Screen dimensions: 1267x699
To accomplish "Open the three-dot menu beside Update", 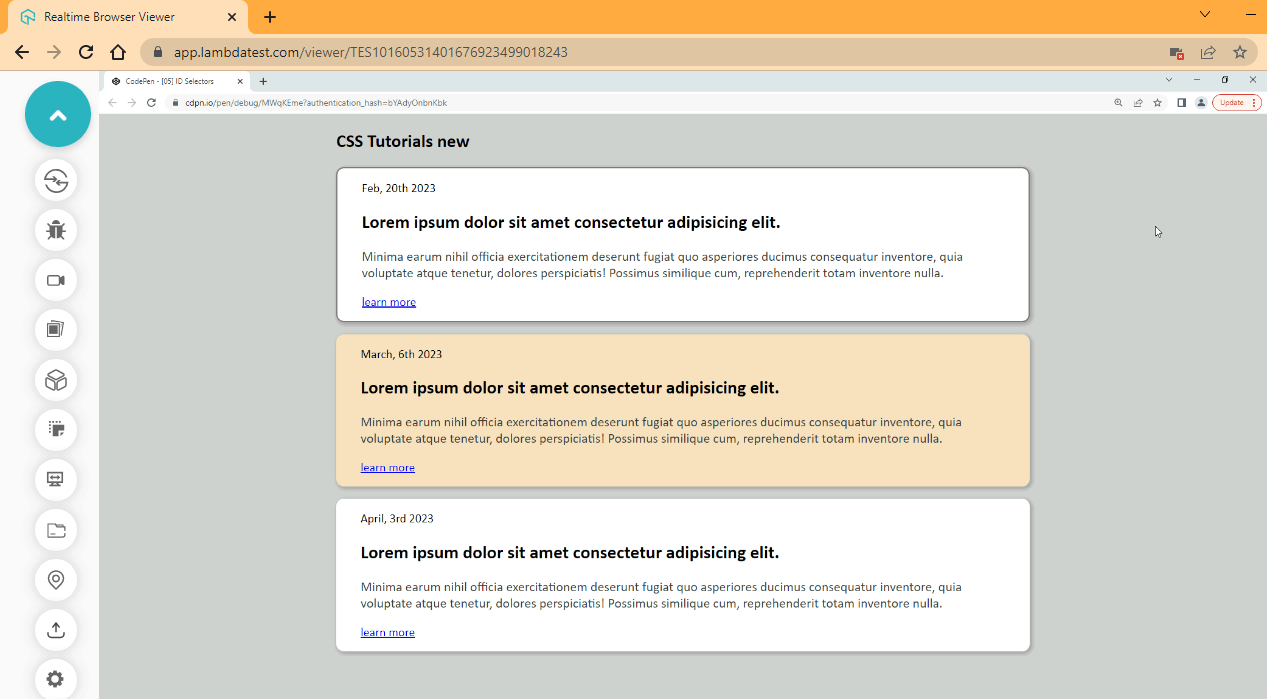I will tap(1254, 102).
